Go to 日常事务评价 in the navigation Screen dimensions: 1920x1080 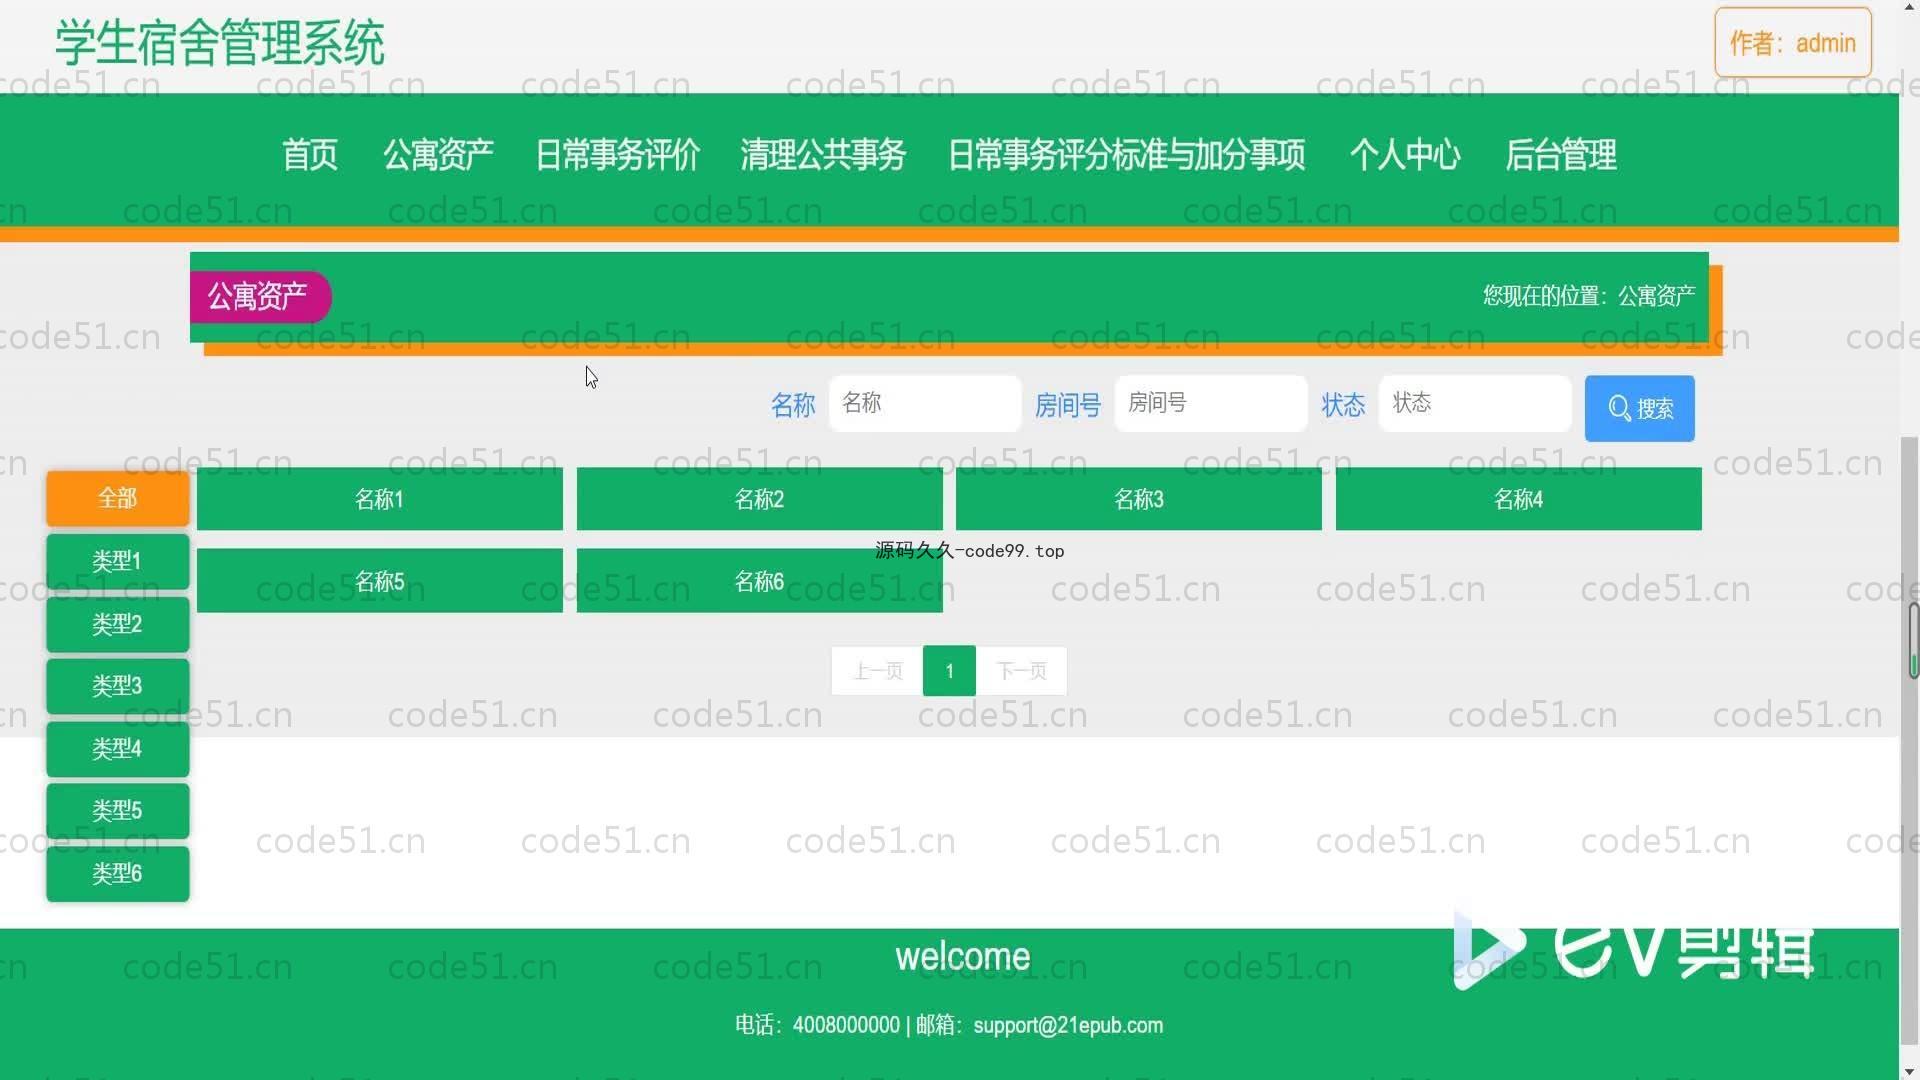coord(617,155)
